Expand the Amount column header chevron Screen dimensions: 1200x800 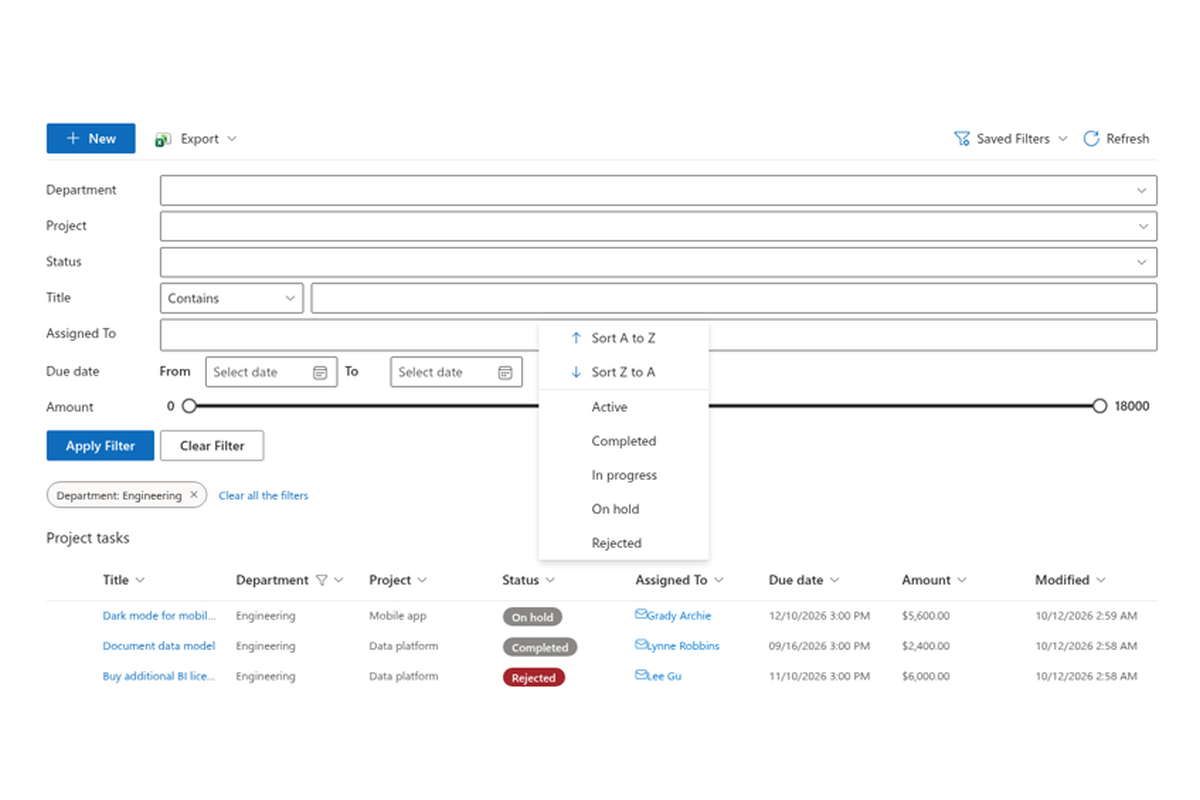pos(962,580)
